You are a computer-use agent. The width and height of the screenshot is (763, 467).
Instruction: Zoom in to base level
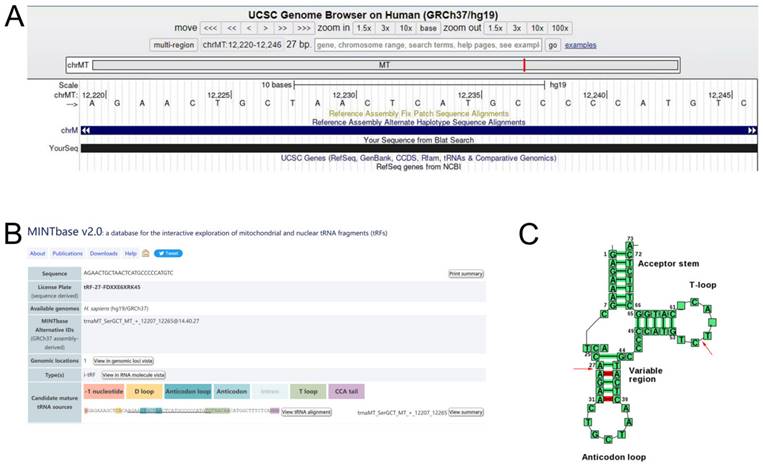pyautogui.click(x=428, y=28)
